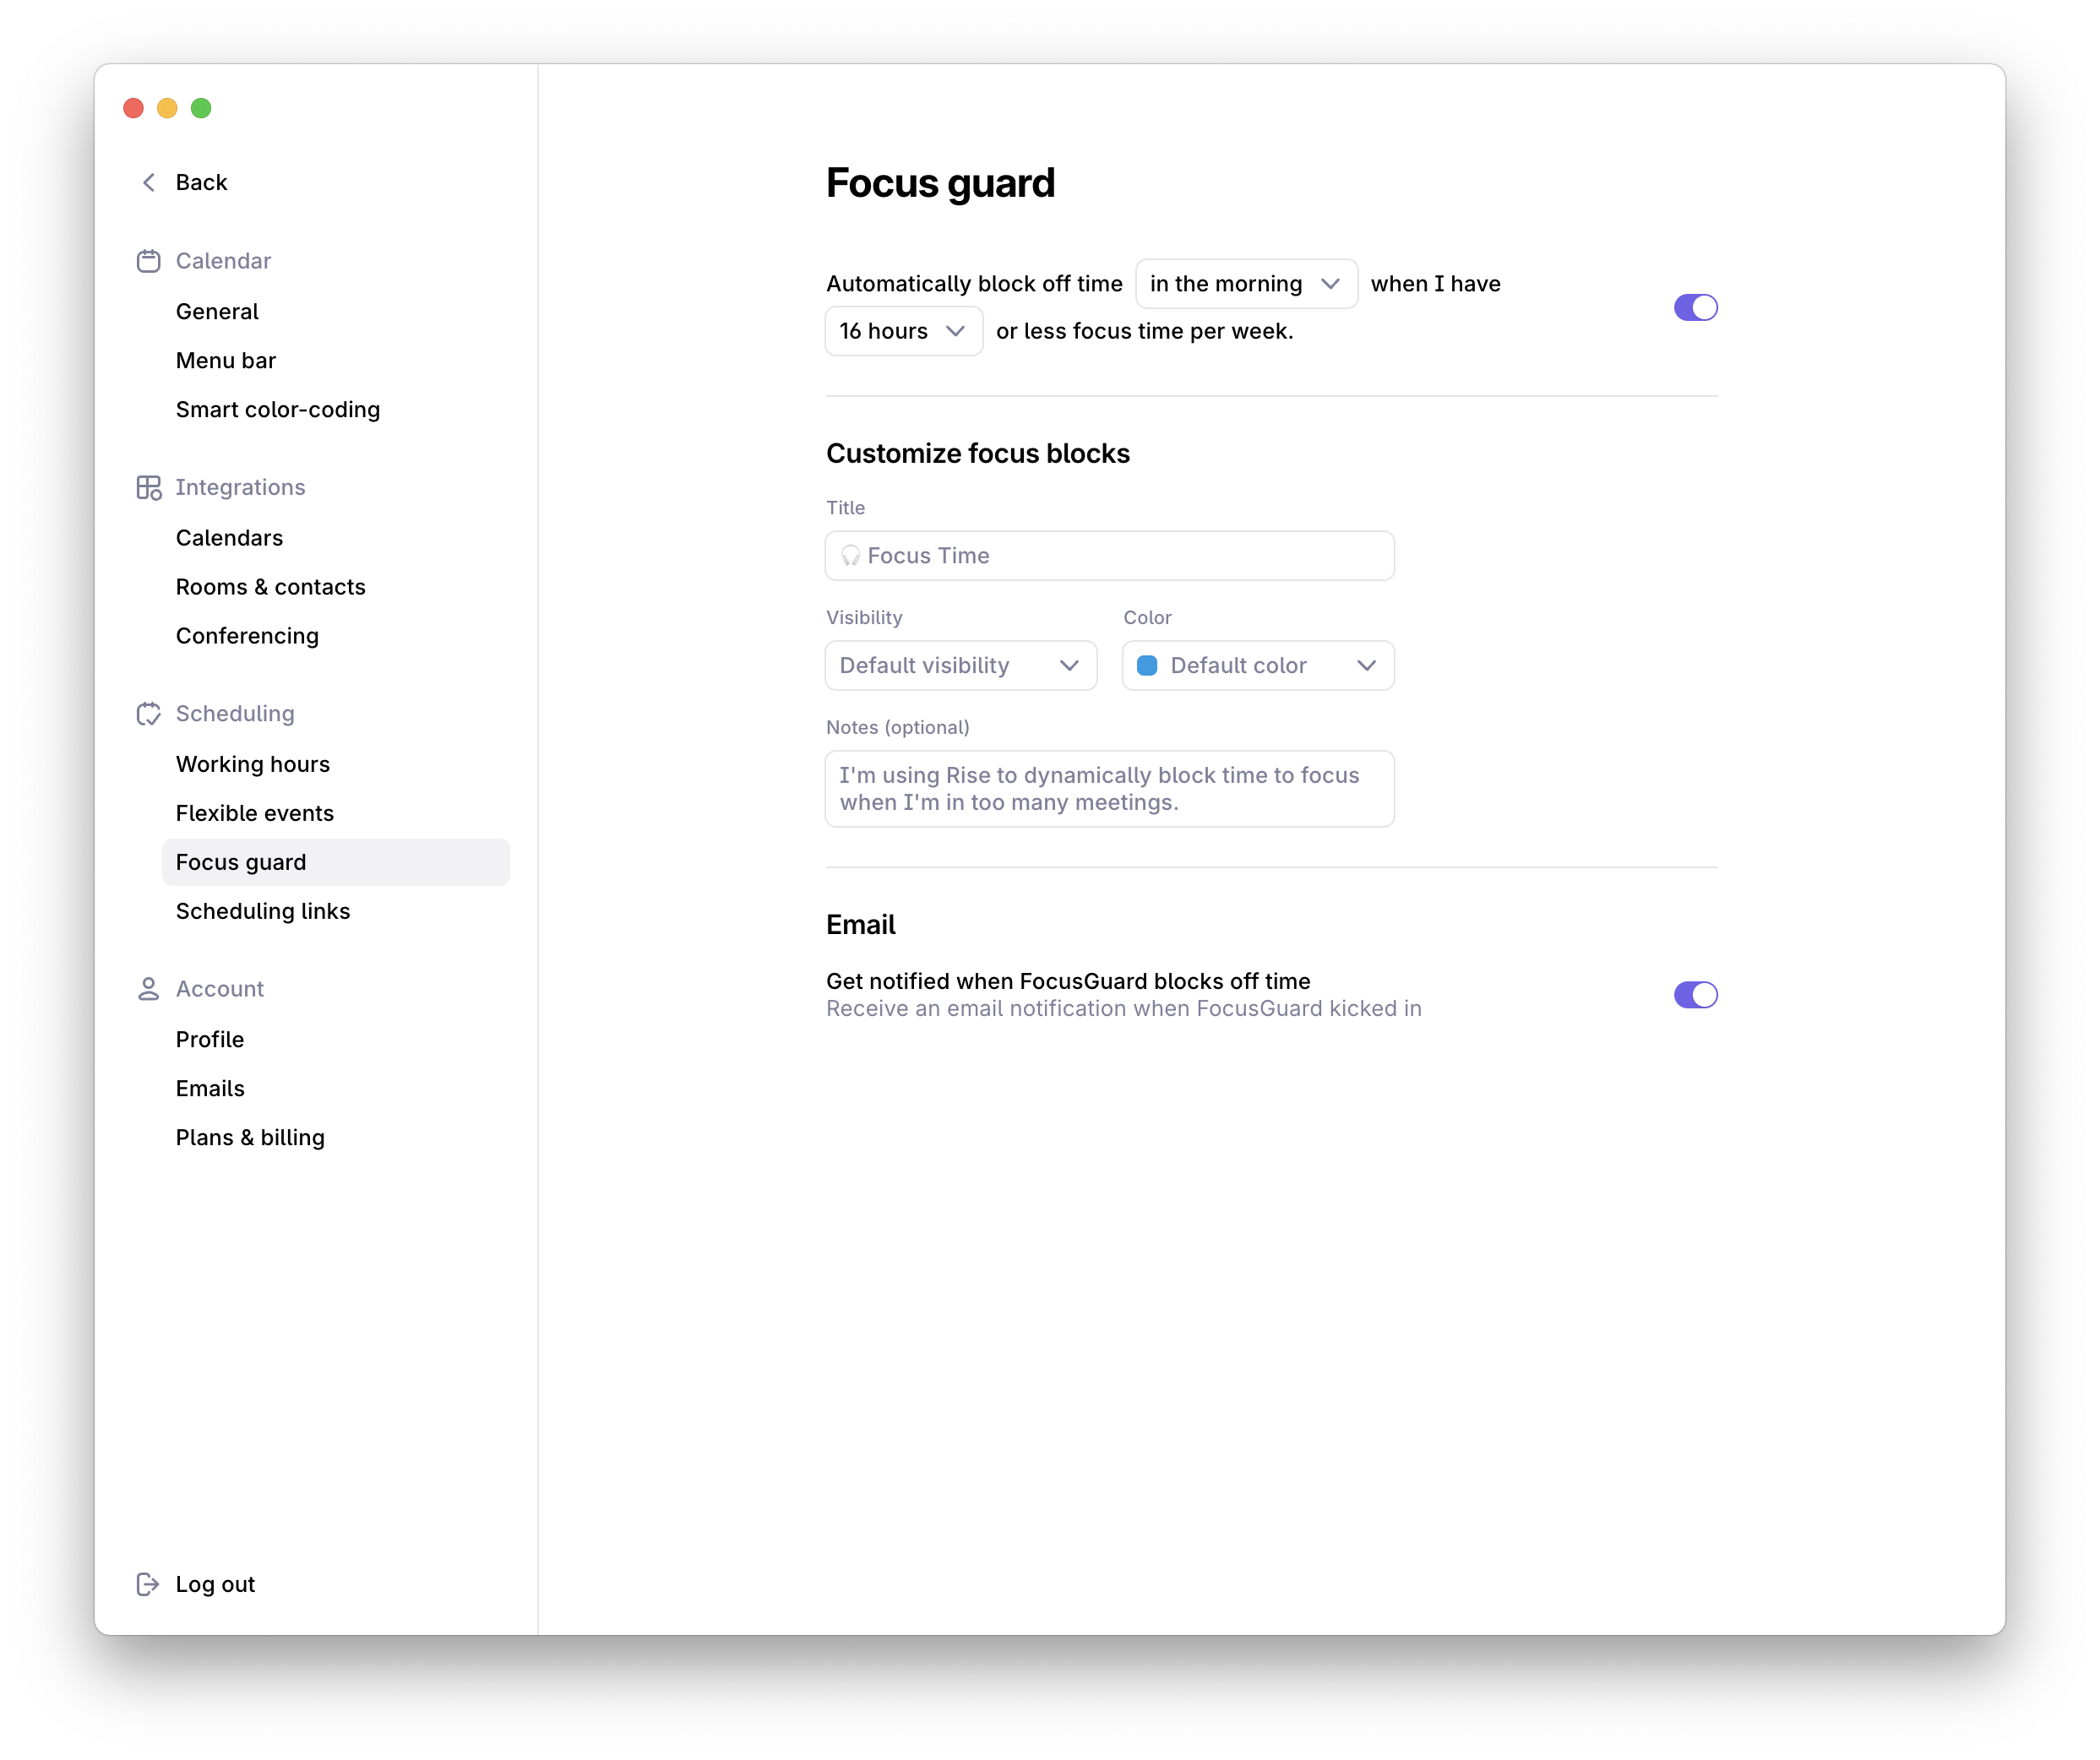This screenshot has width=2100, height=1760.
Task: Click the Calendar section icon
Action: (x=148, y=261)
